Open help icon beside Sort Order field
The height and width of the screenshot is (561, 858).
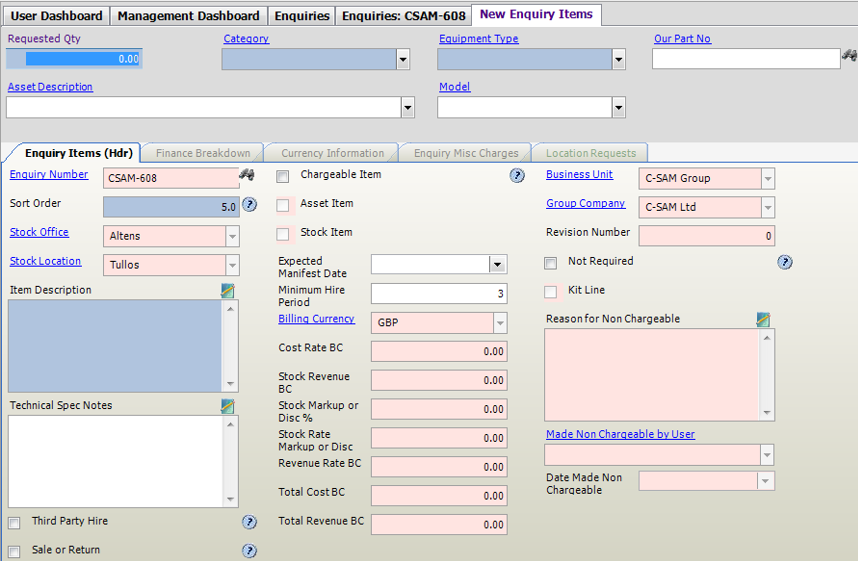(x=250, y=205)
